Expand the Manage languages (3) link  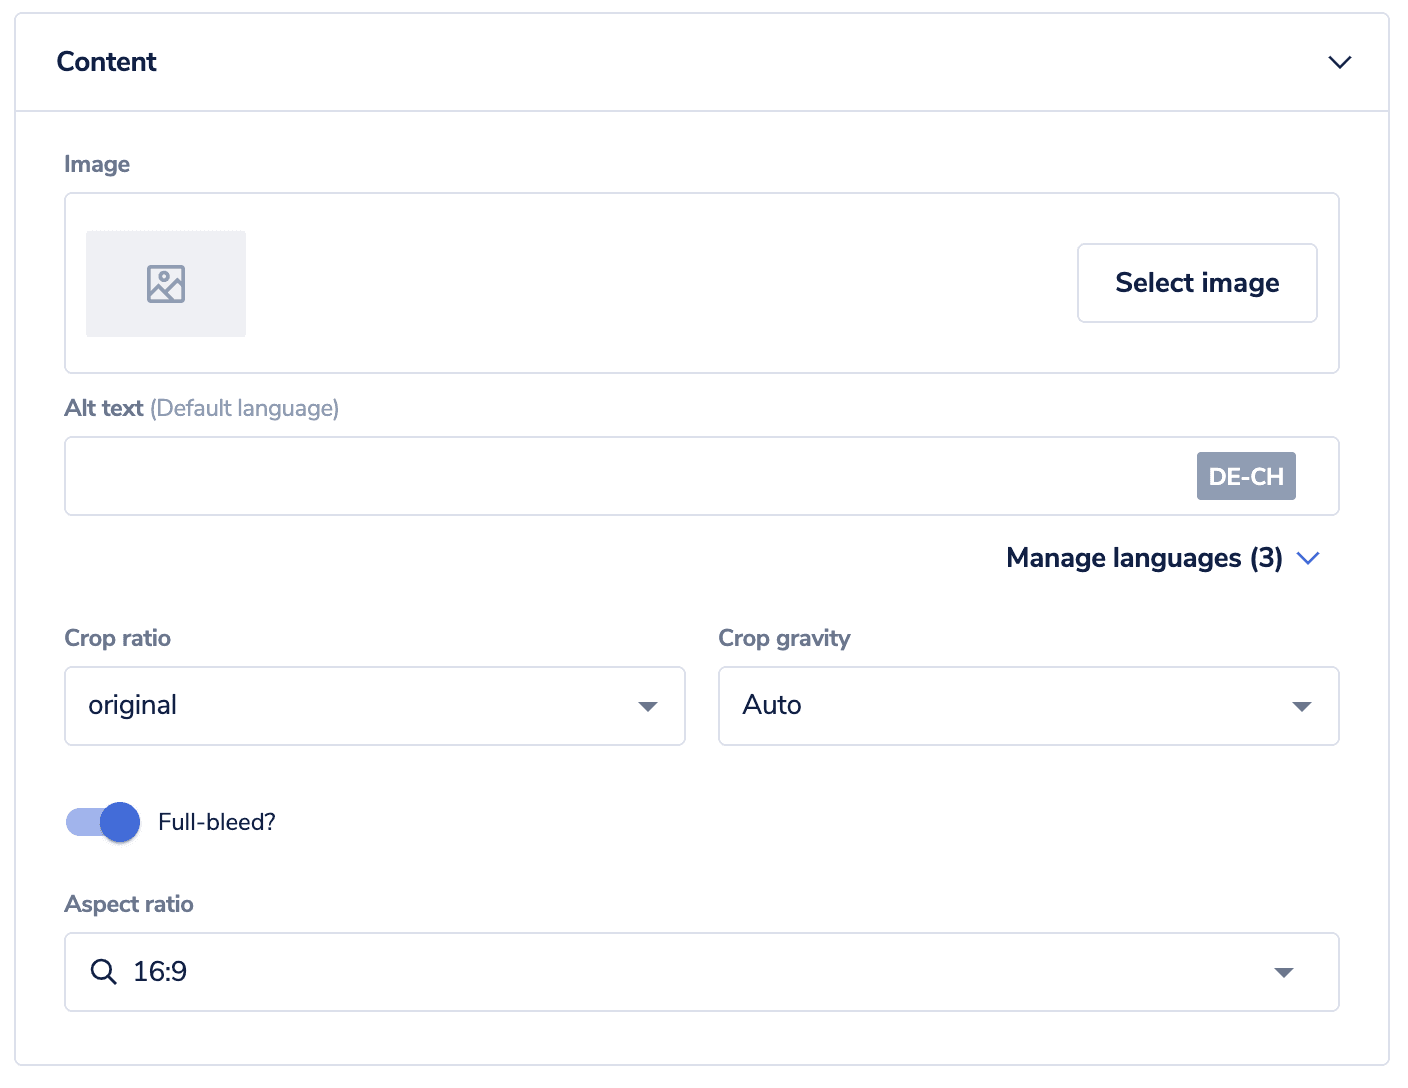click(x=1143, y=558)
